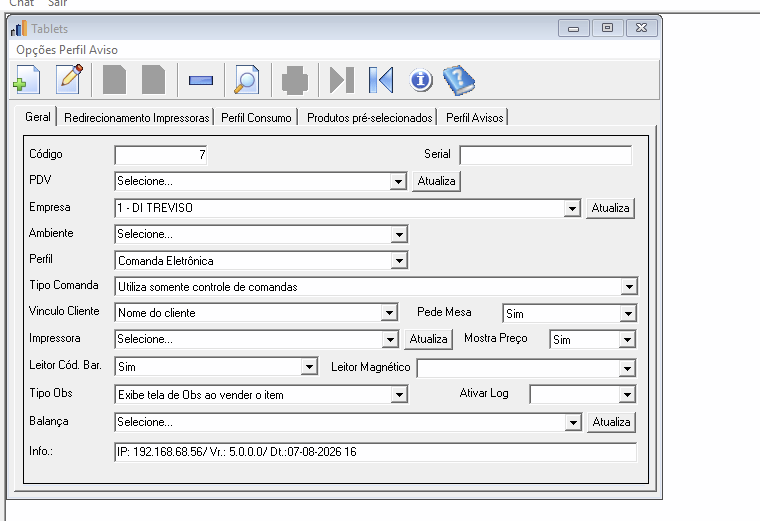This screenshot has width=760, height=521.
Task: Open the Chat menu at the top
Action: 22,3
